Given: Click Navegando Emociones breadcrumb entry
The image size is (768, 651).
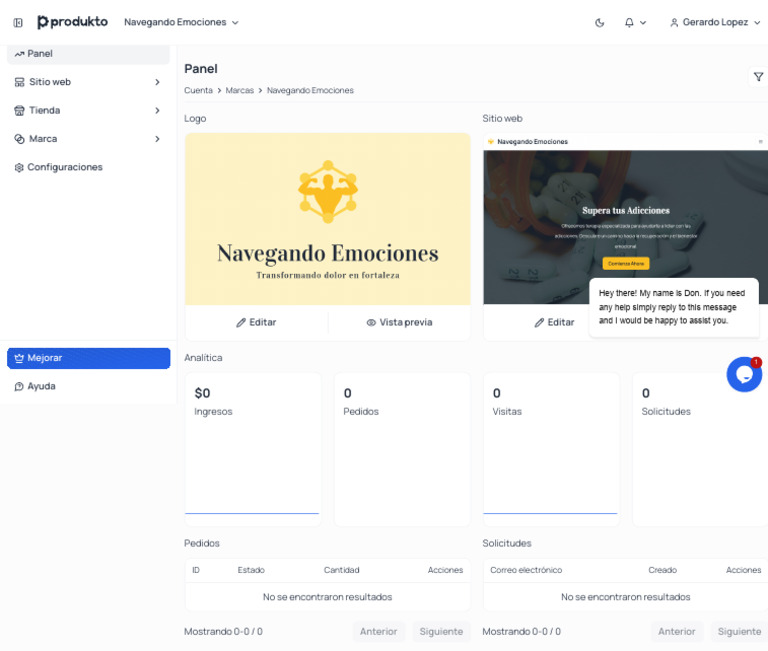Looking at the screenshot, I should coord(310,90).
